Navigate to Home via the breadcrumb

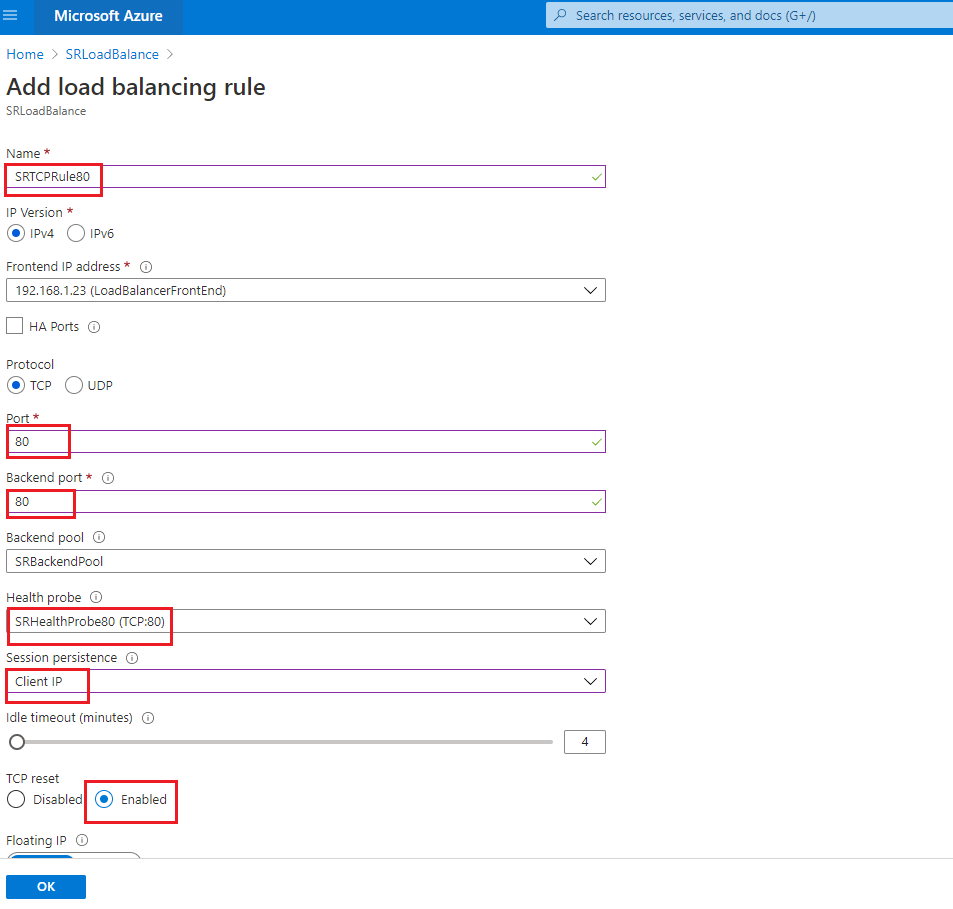pyautogui.click(x=24, y=54)
